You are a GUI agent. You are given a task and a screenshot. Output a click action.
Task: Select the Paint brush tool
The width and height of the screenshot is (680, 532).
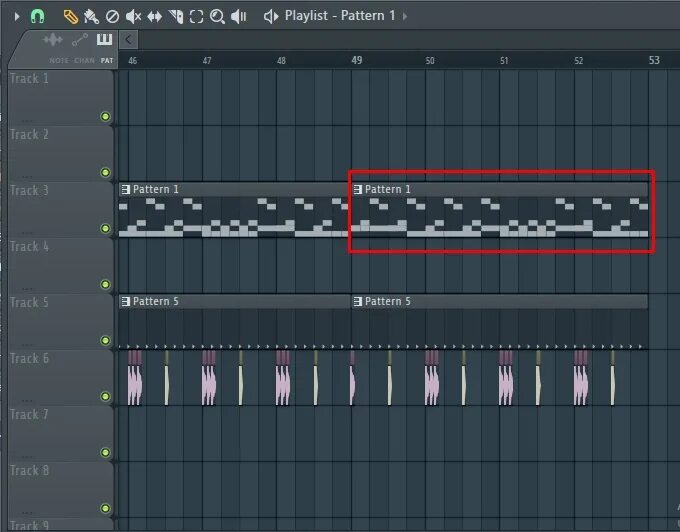[x=91, y=16]
